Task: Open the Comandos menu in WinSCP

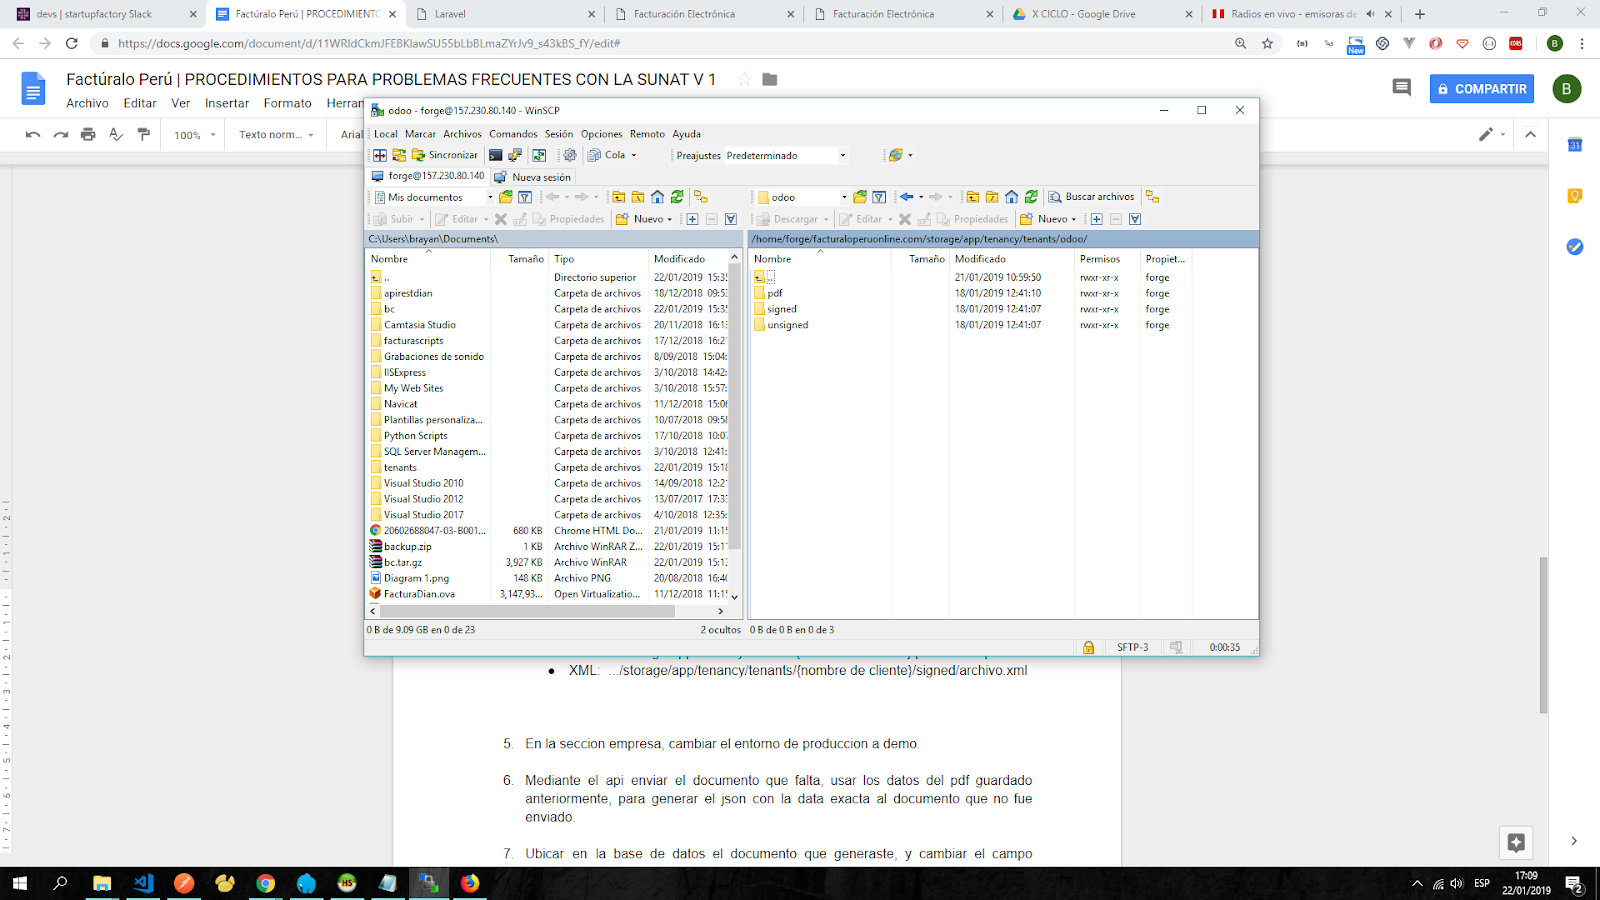Action: (513, 134)
